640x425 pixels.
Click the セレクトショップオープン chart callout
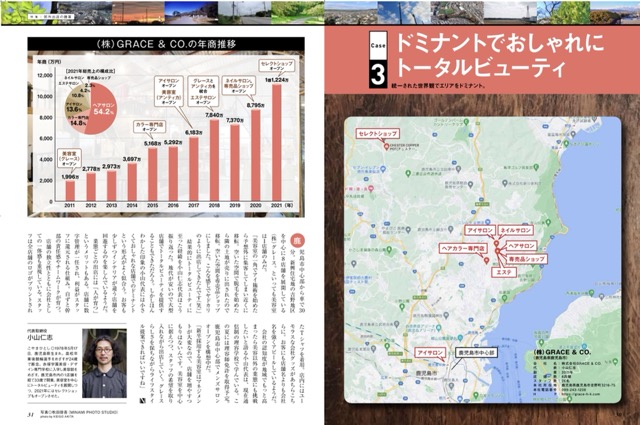pyautogui.click(x=277, y=65)
